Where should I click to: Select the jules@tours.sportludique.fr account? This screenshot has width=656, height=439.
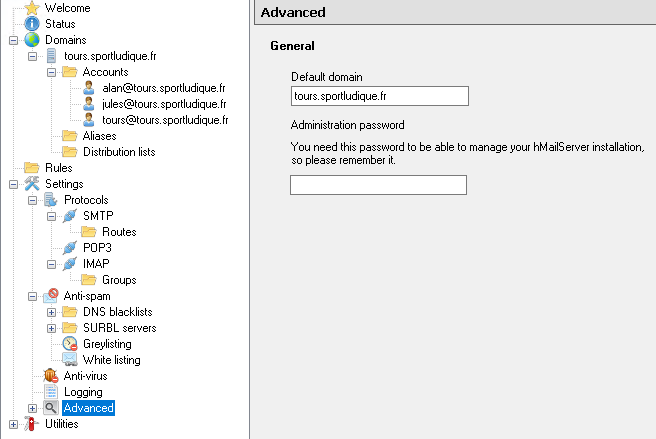(165, 104)
